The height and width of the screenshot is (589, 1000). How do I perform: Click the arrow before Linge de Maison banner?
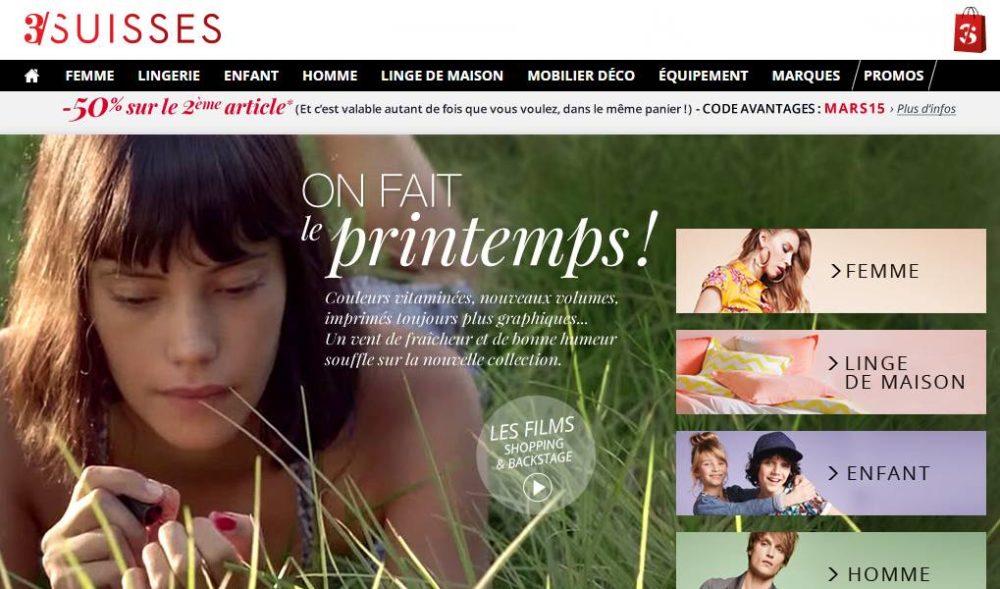coord(833,363)
